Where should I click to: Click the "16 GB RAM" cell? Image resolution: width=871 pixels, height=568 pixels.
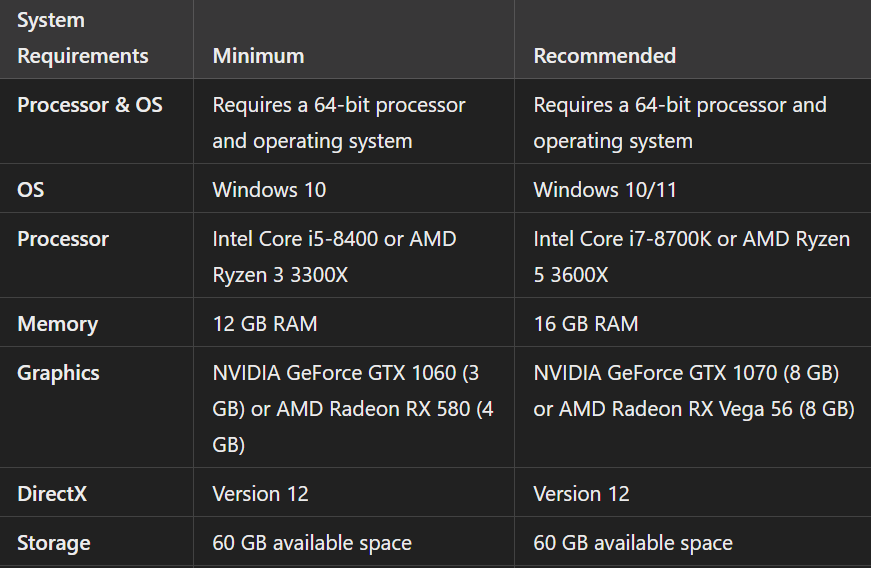585,324
